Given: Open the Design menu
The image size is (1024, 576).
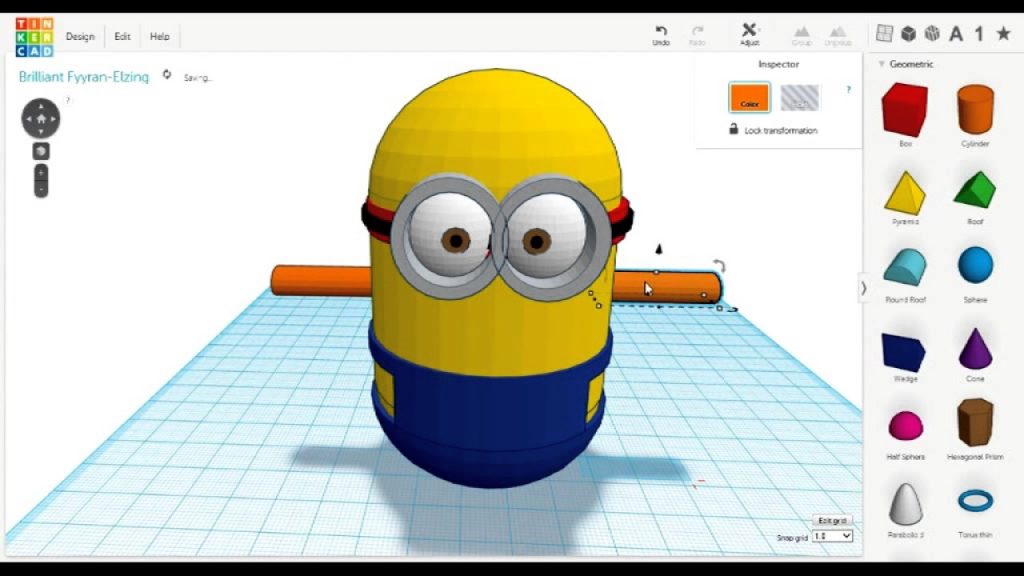Looking at the screenshot, I should coord(79,35).
